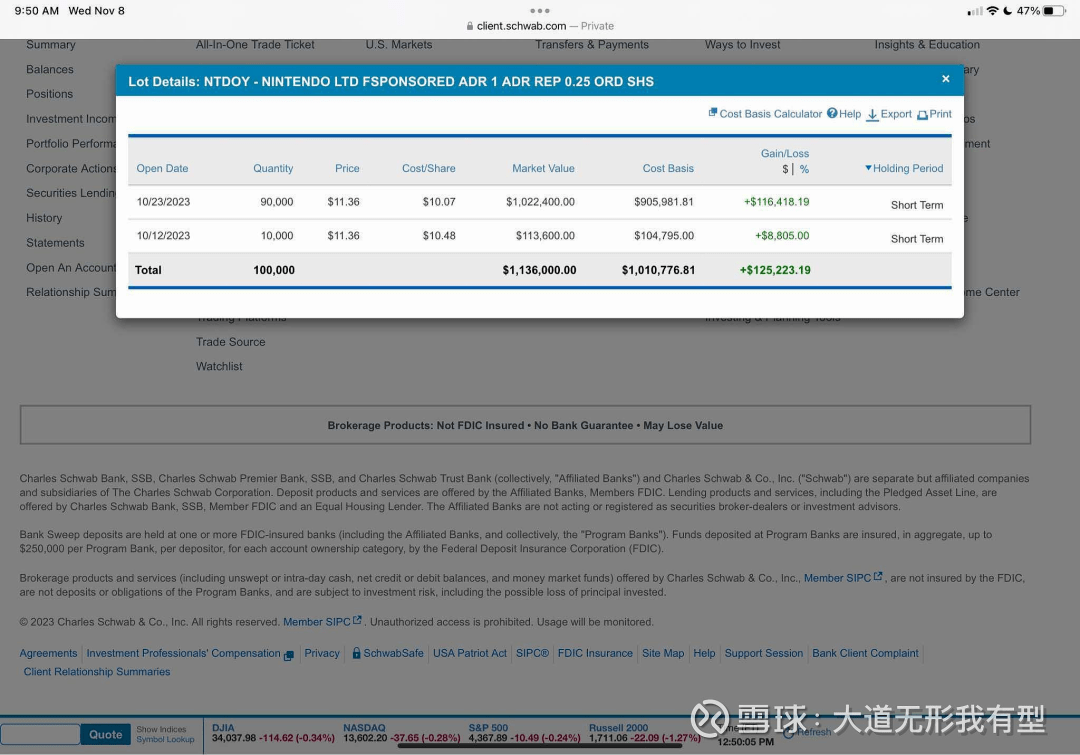Open Insights & Education
This screenshot has width=1080, height=755.
(927, 45)
